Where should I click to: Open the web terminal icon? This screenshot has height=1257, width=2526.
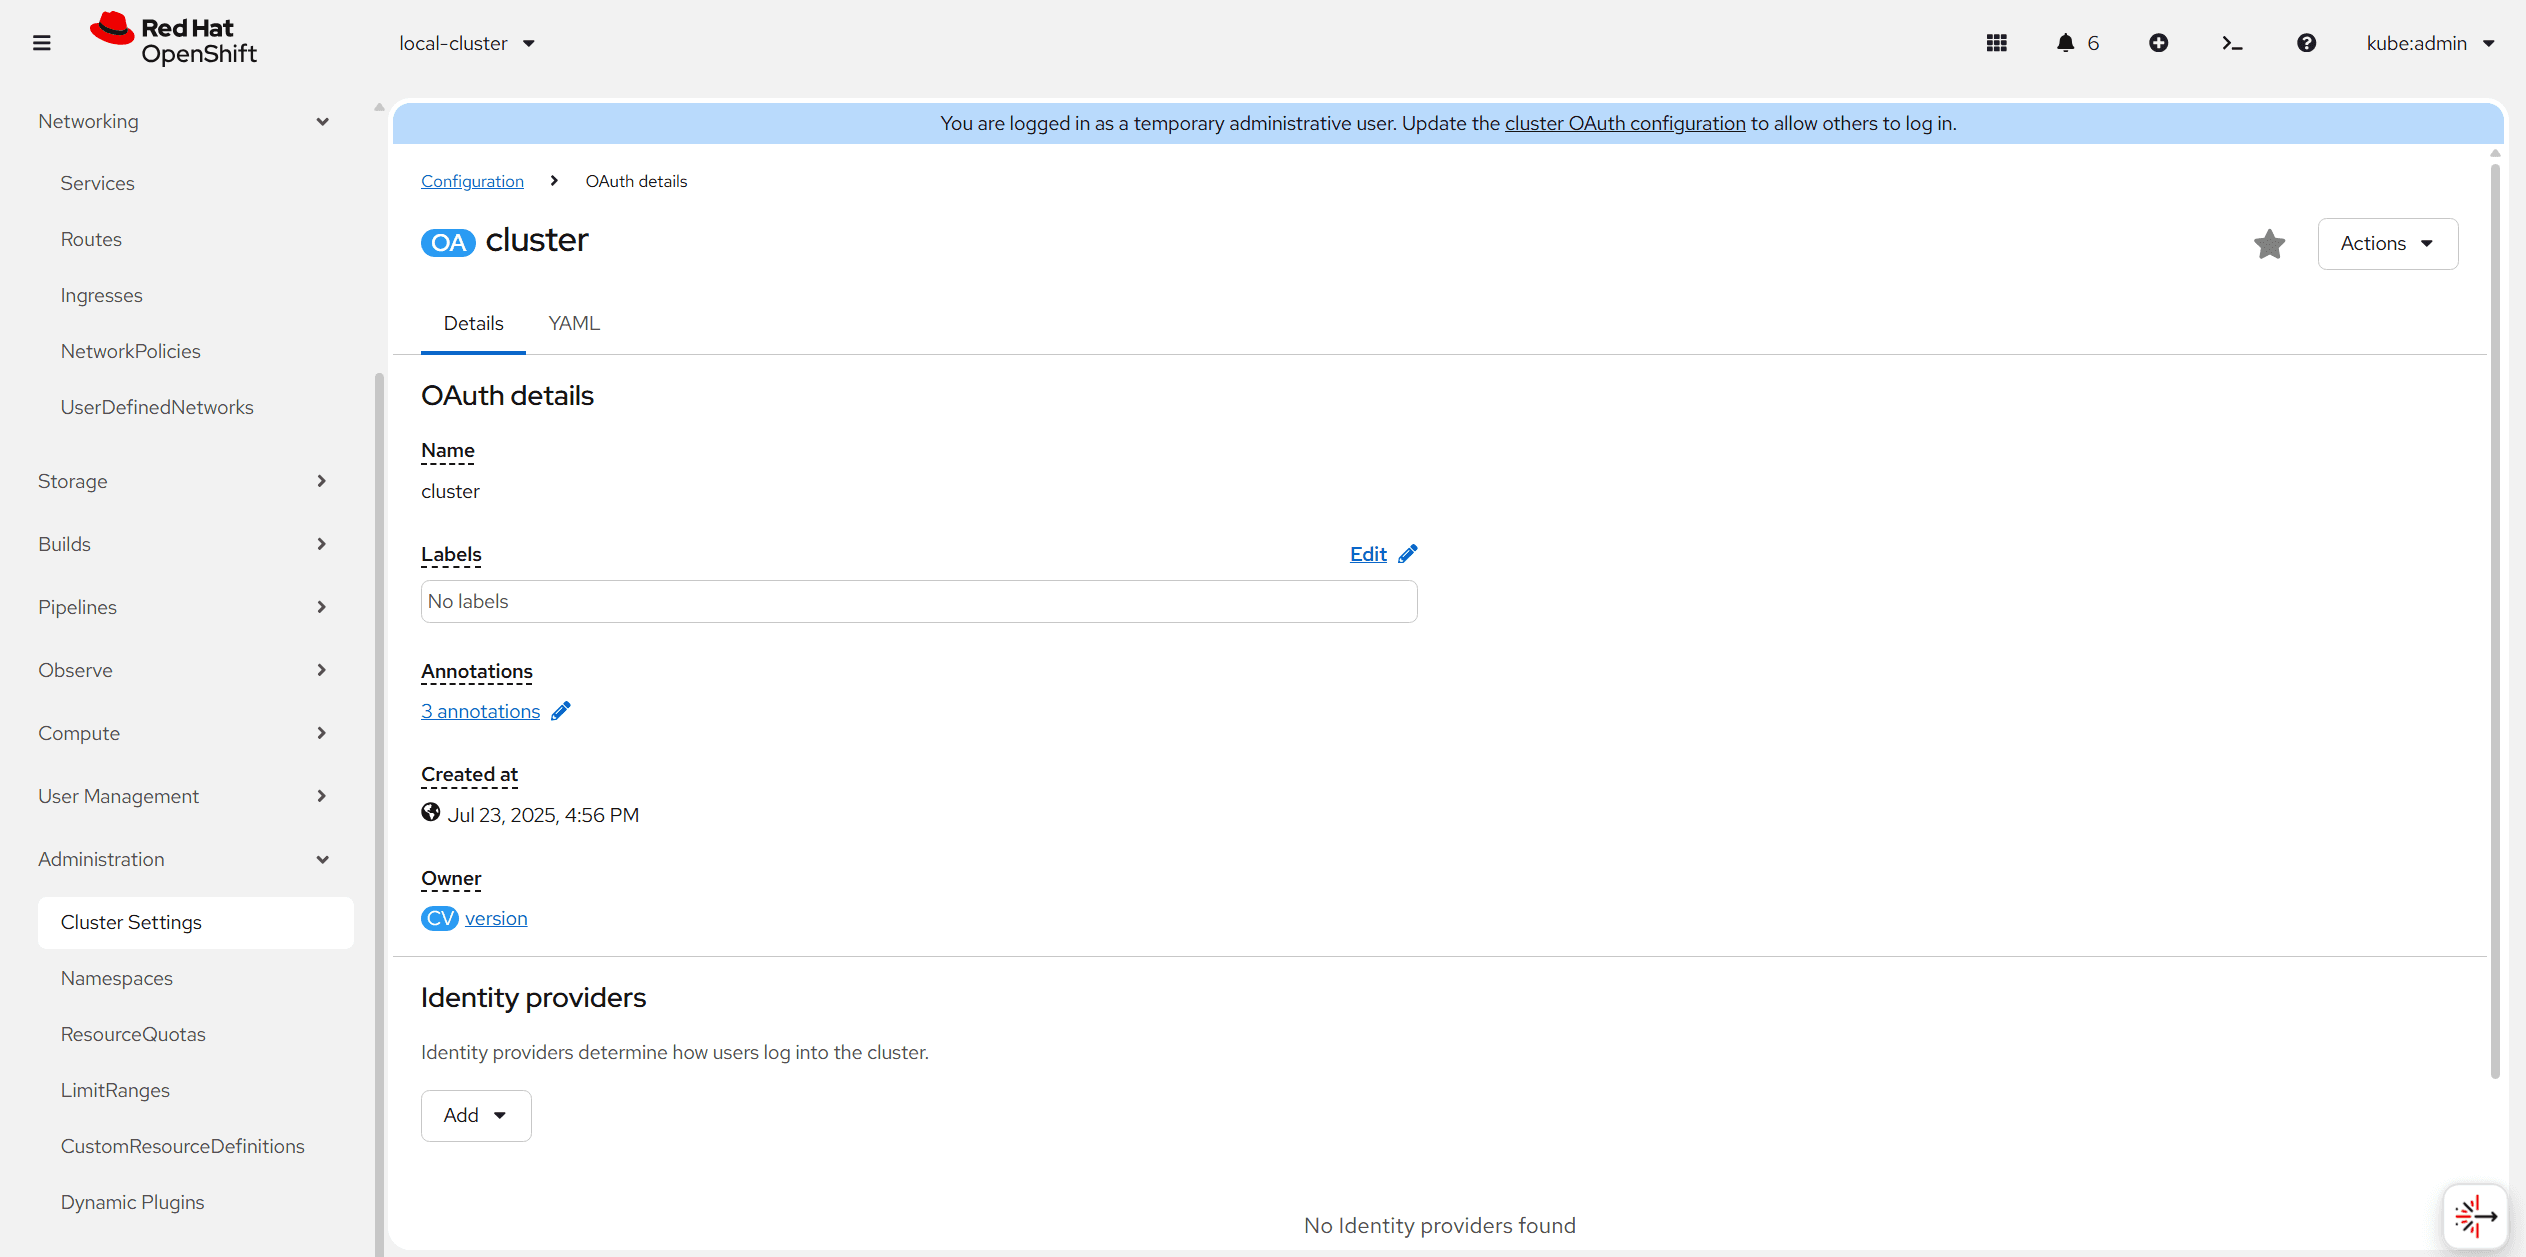point(2232,43)
